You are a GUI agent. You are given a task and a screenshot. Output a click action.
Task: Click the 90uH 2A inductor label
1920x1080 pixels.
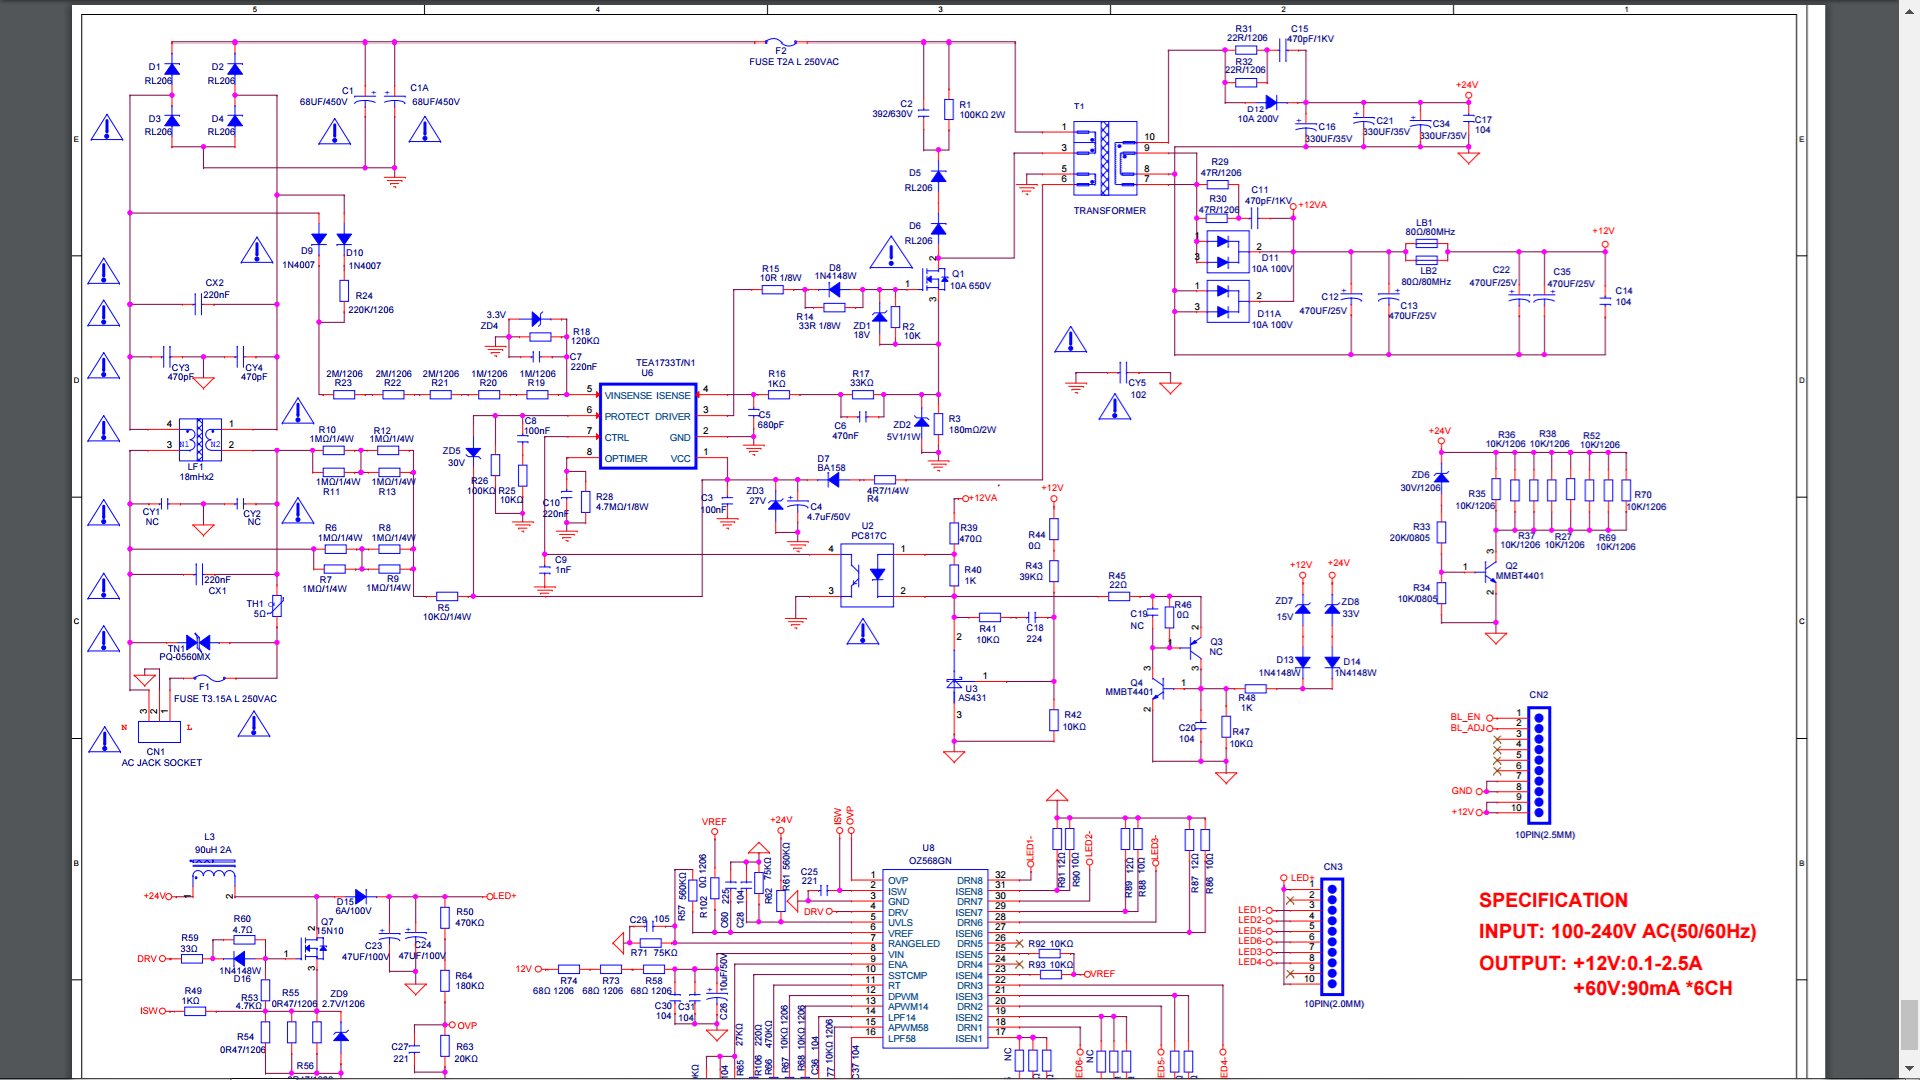pyautogui.click(x=213, y=850)
